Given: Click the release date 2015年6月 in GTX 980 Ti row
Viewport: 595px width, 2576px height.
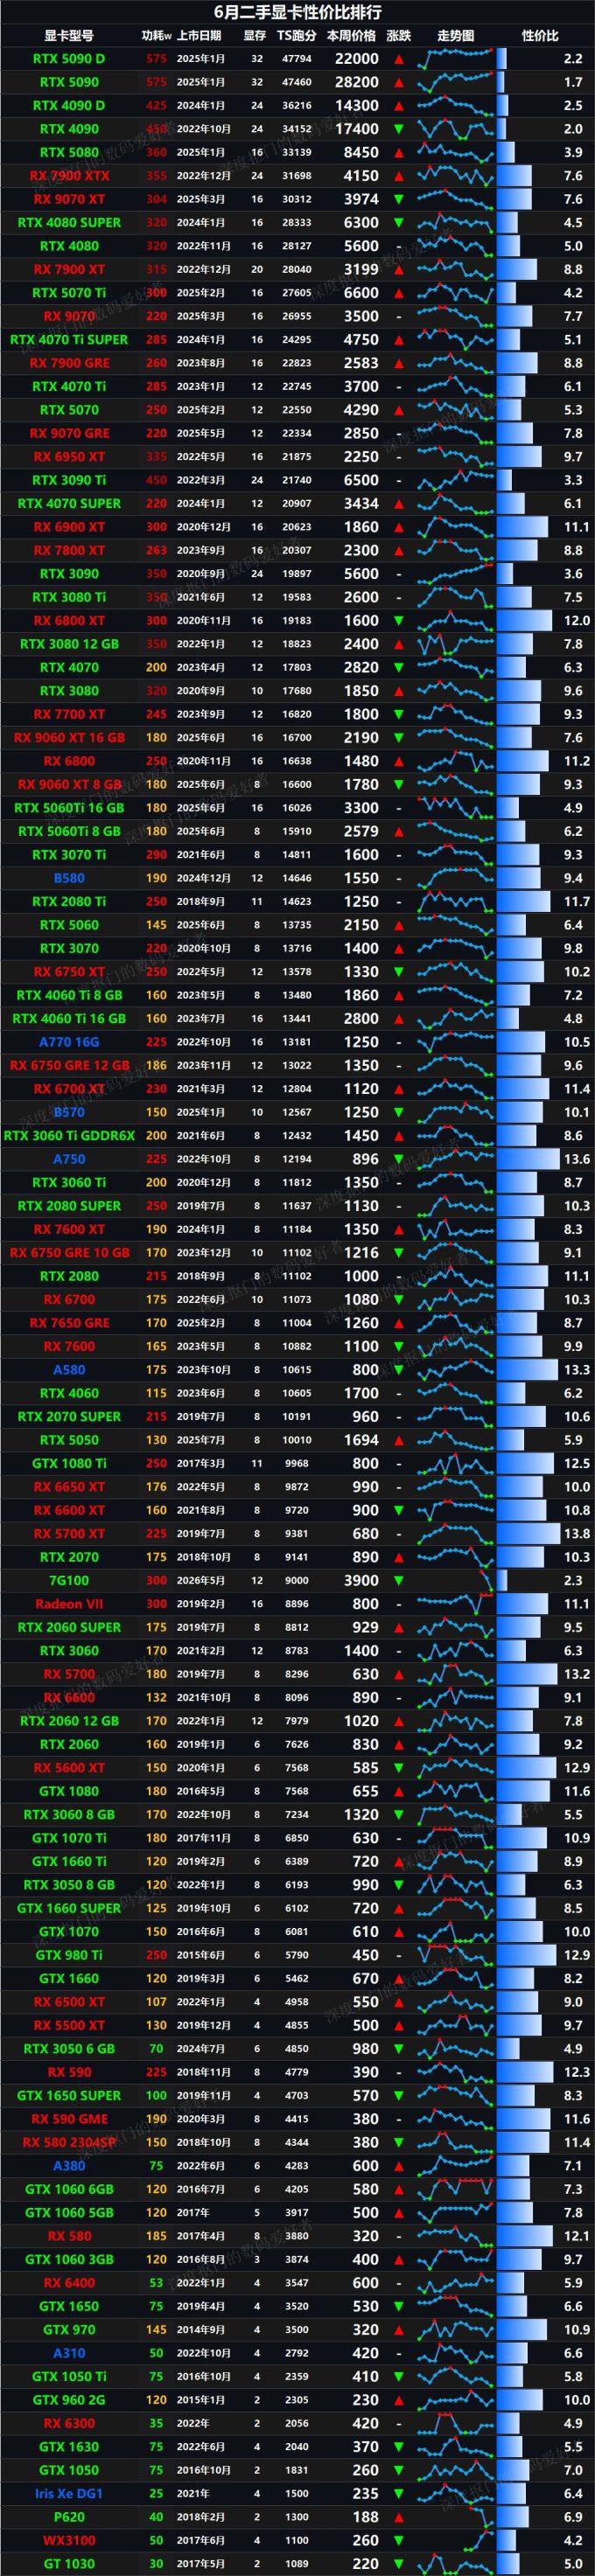Looking at the screenshot, I should point(202,1955).
